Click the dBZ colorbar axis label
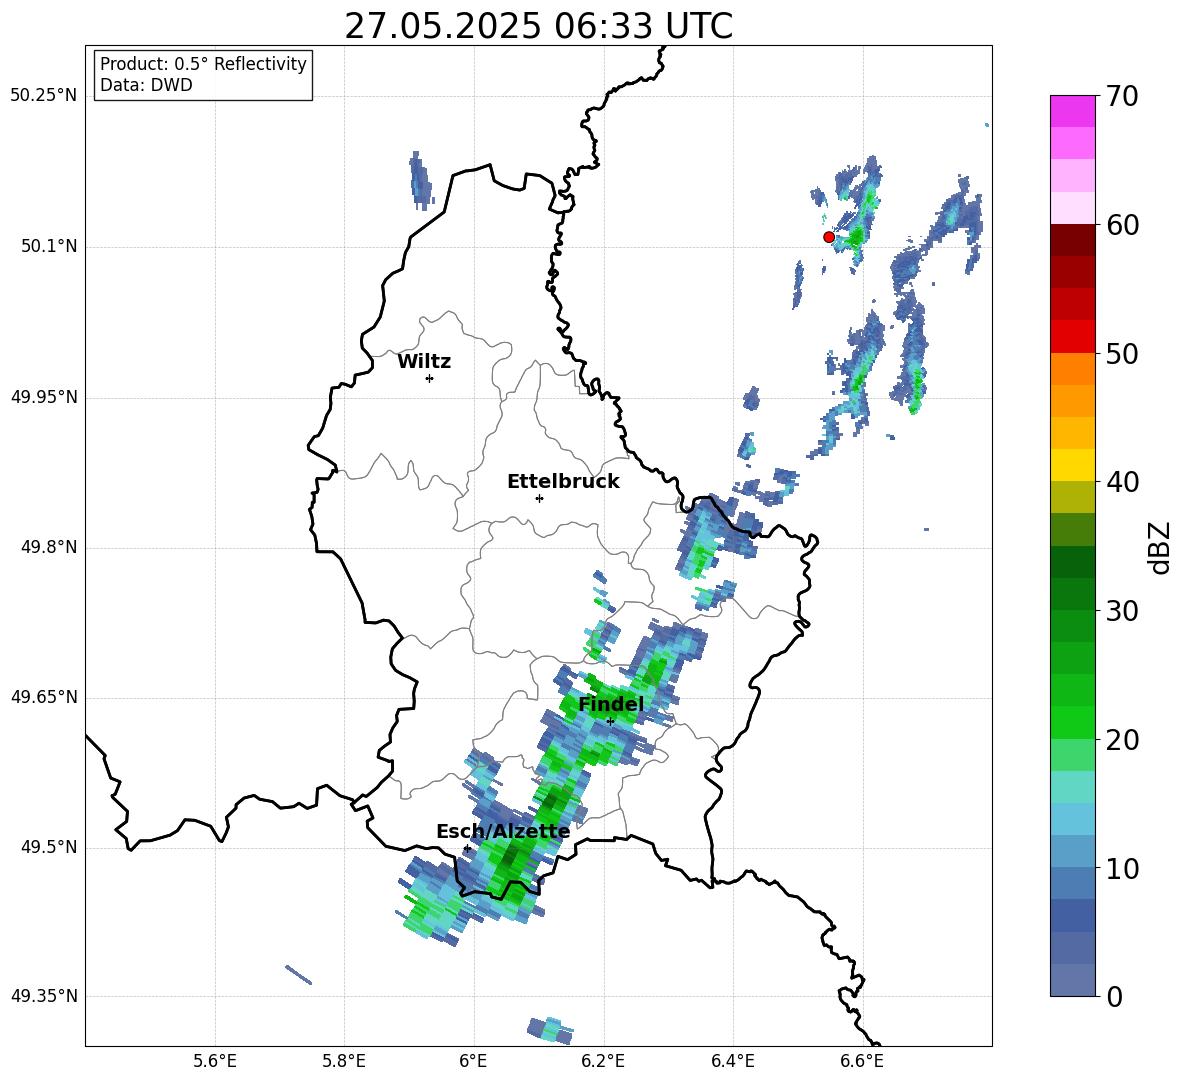This screenshot has width=1184, height=1081. pos(1160,547)
